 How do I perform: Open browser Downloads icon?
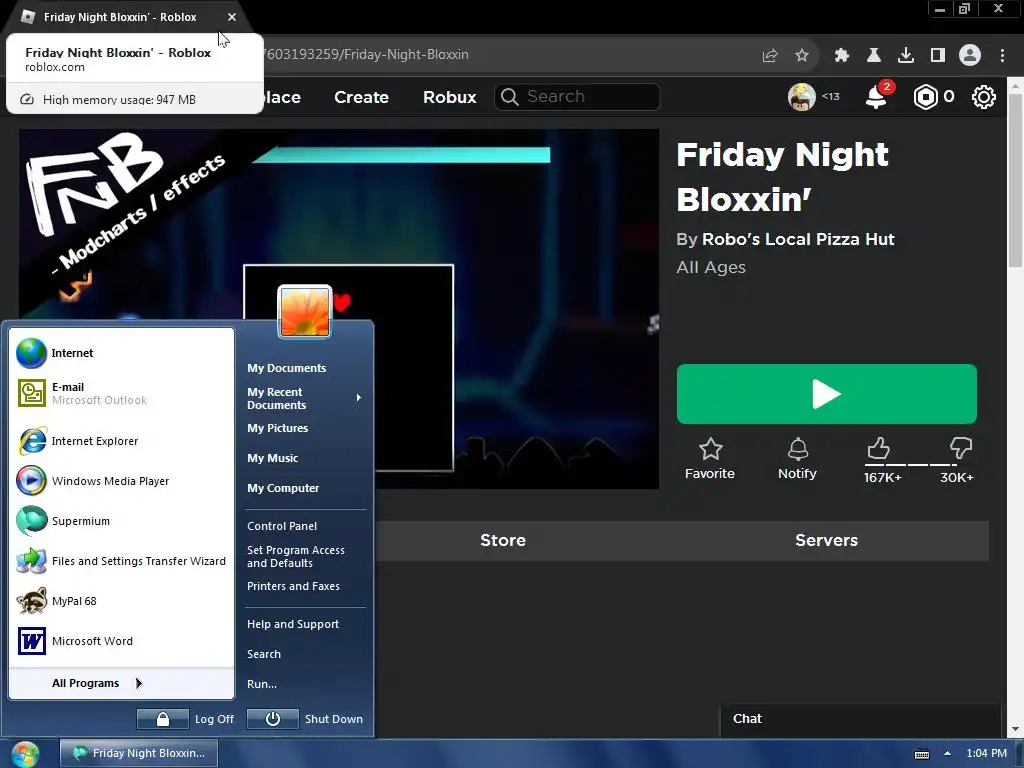pyautogui.click(x=906, y=56)
